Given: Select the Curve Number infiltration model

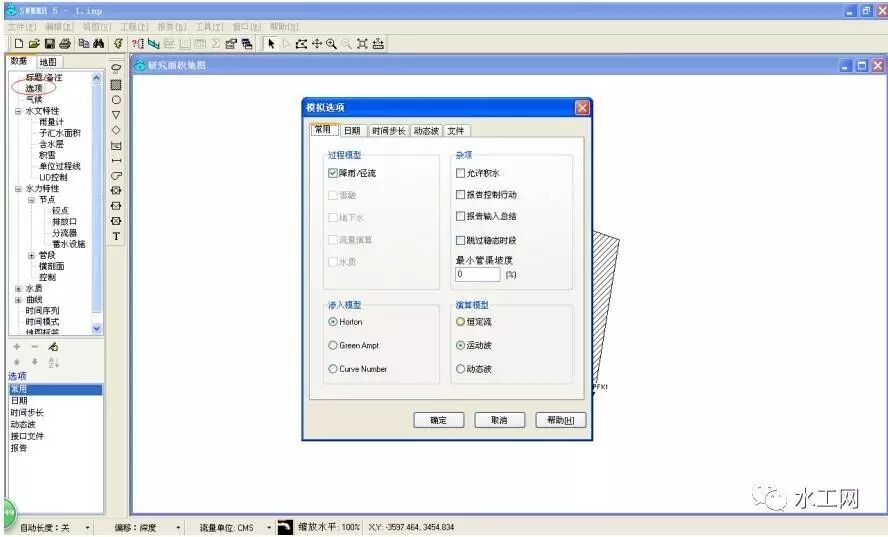Looking at the screenshot, I should (333, 369).
